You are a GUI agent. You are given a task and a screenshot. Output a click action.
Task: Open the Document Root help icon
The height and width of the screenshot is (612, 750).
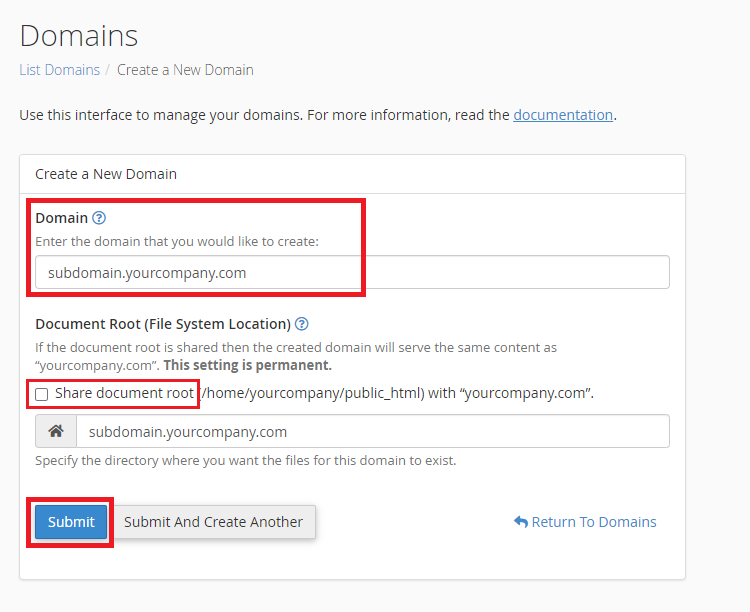[x=302, y=324]
